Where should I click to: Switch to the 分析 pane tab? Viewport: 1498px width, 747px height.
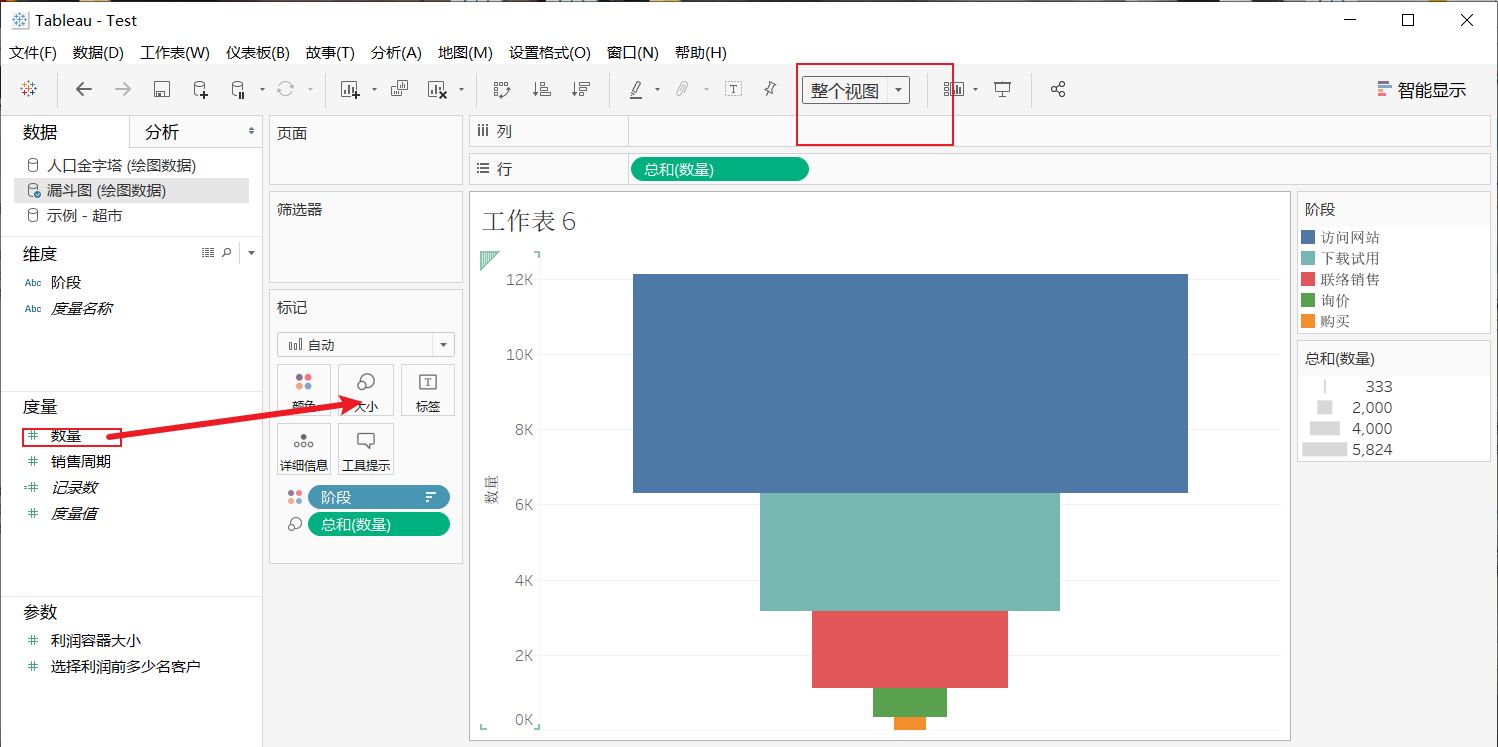(162, 132)
